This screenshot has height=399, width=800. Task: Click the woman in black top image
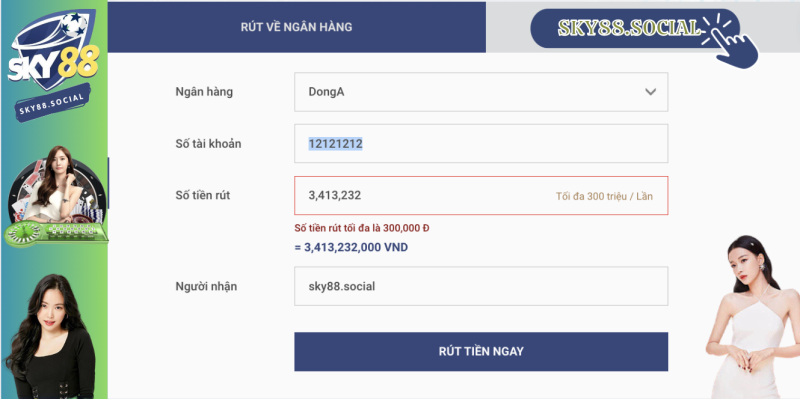(50, 337)
